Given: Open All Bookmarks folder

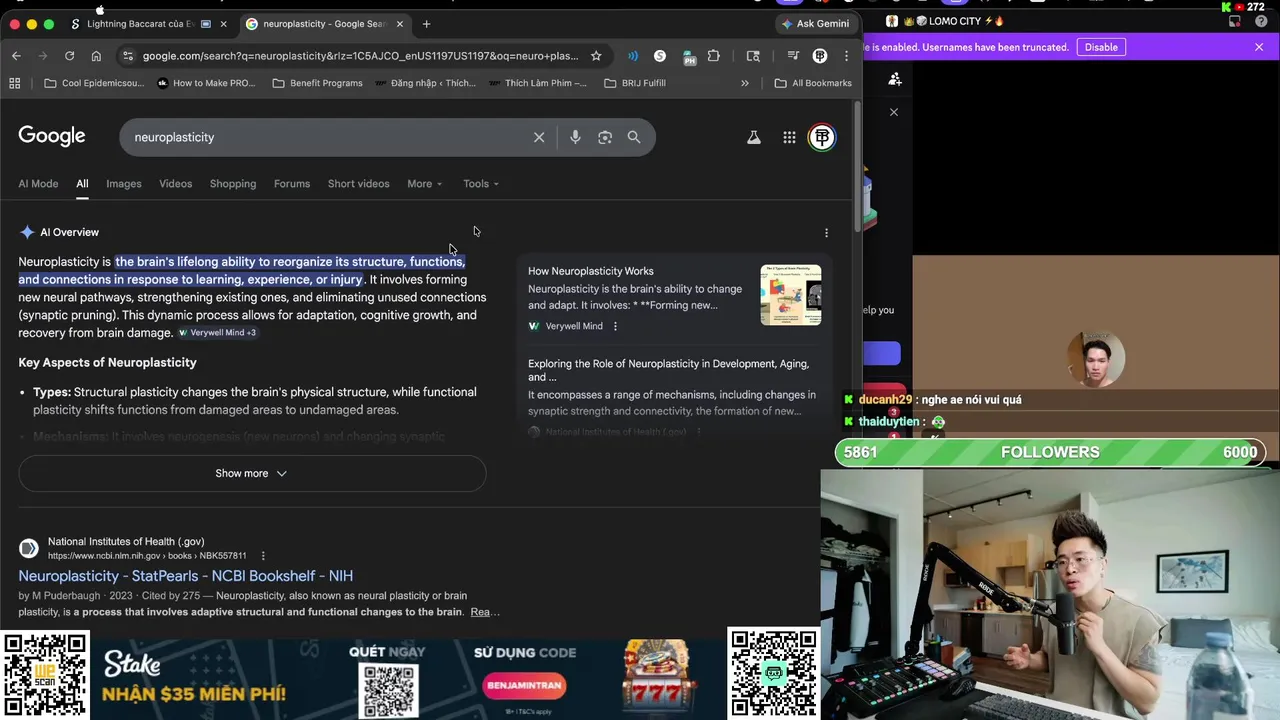Looking at the screenshot, I should click(813, 83).
